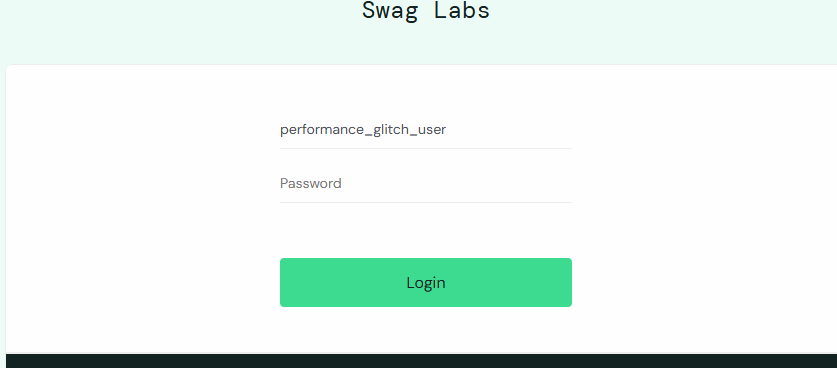Image resolution: width=837 pixels, height=368 pixels.
Task: Activate the username textbox above Password
Action: pyautogui.click(x=425, y=130)
